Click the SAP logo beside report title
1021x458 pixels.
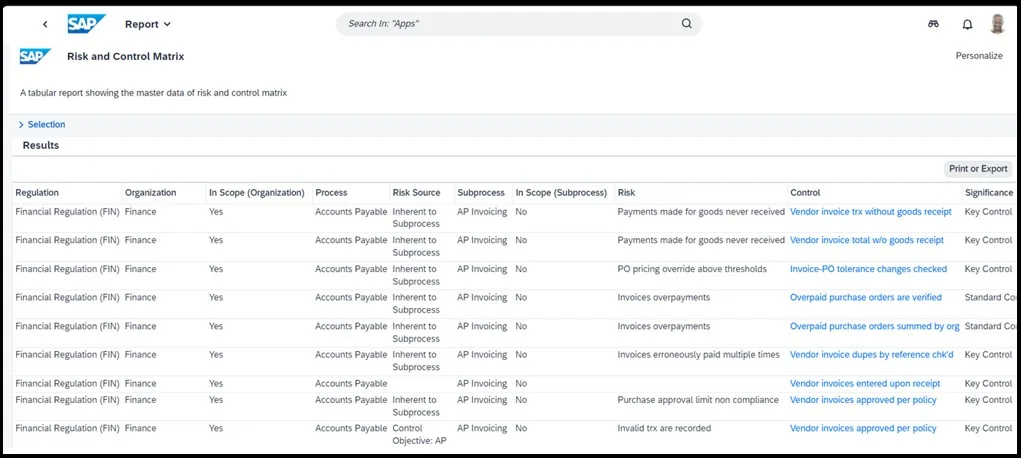click(35, 57)
